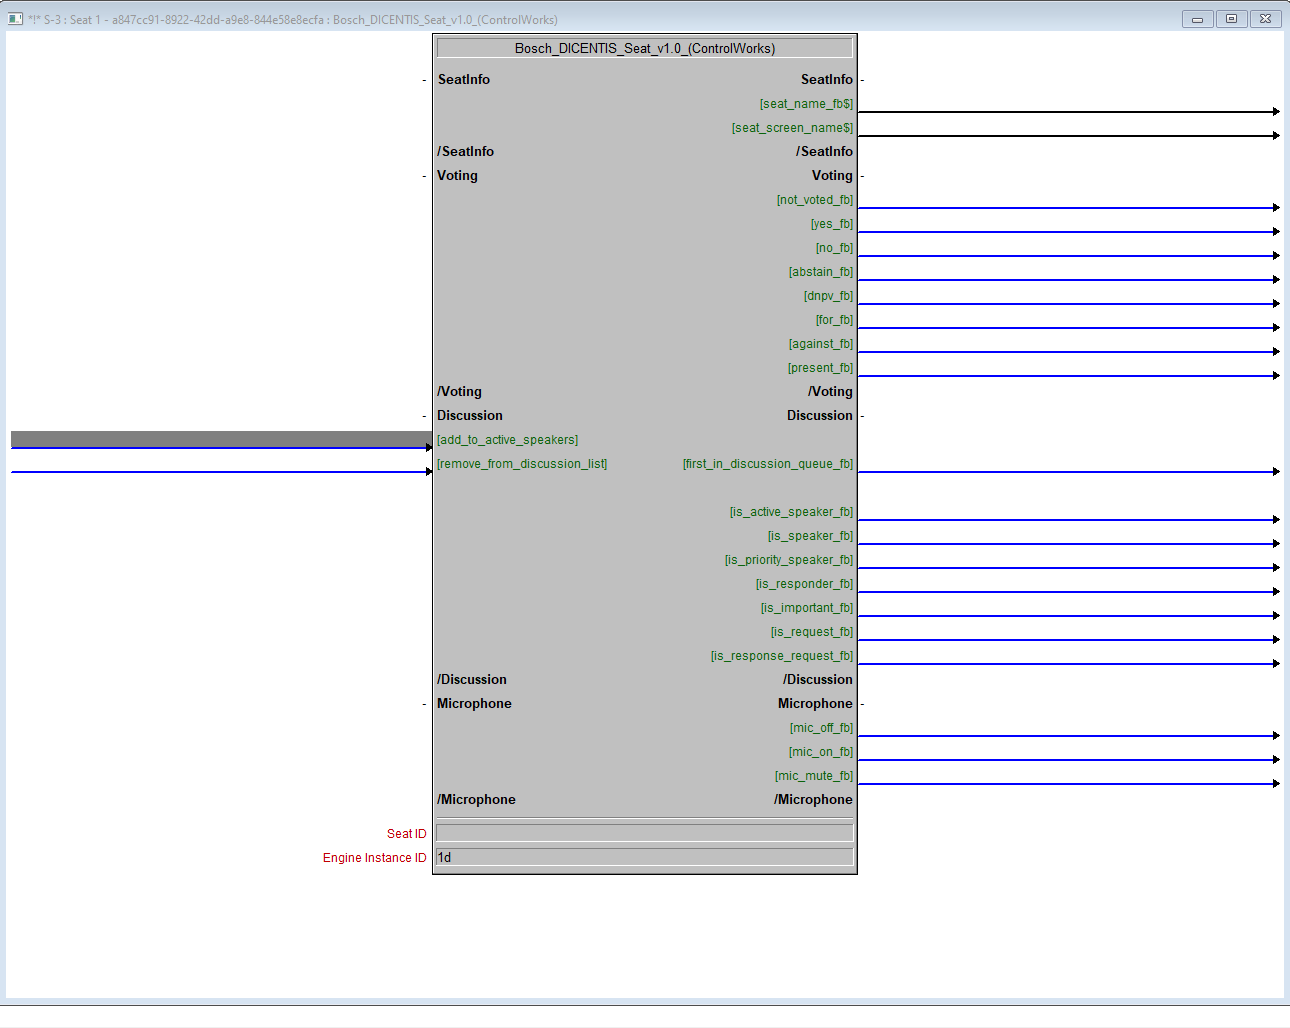Select the /Microphone closing label on output side
Screen dimensions: 1290x1028
[813, 800]
